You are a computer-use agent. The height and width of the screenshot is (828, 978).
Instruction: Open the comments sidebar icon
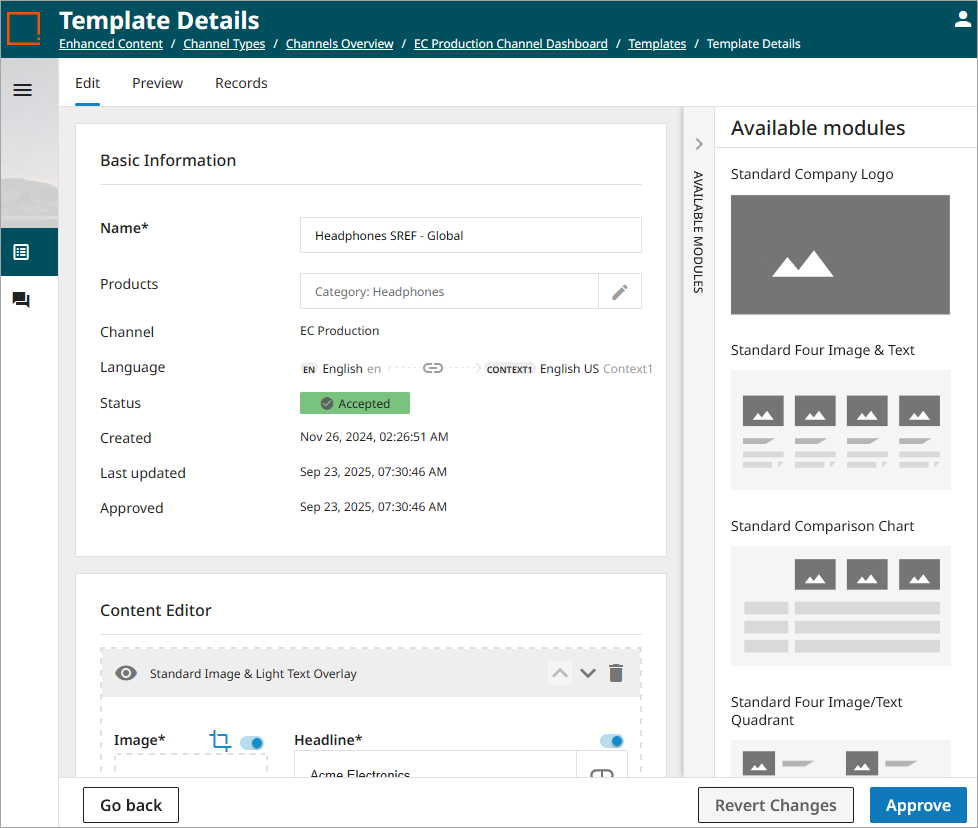21,300
